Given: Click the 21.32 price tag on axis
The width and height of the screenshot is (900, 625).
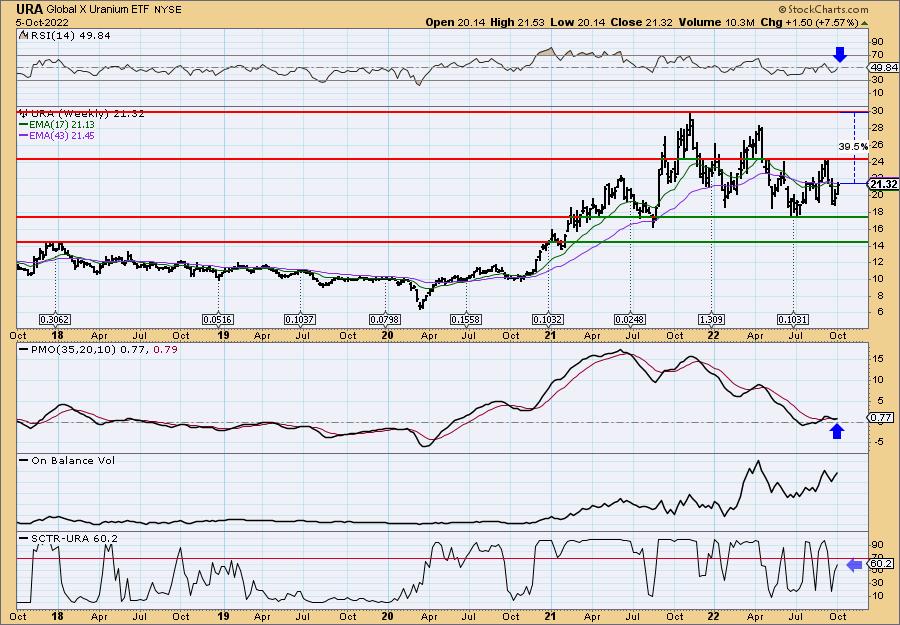Looking at the screenshot, I should [884, 184].
